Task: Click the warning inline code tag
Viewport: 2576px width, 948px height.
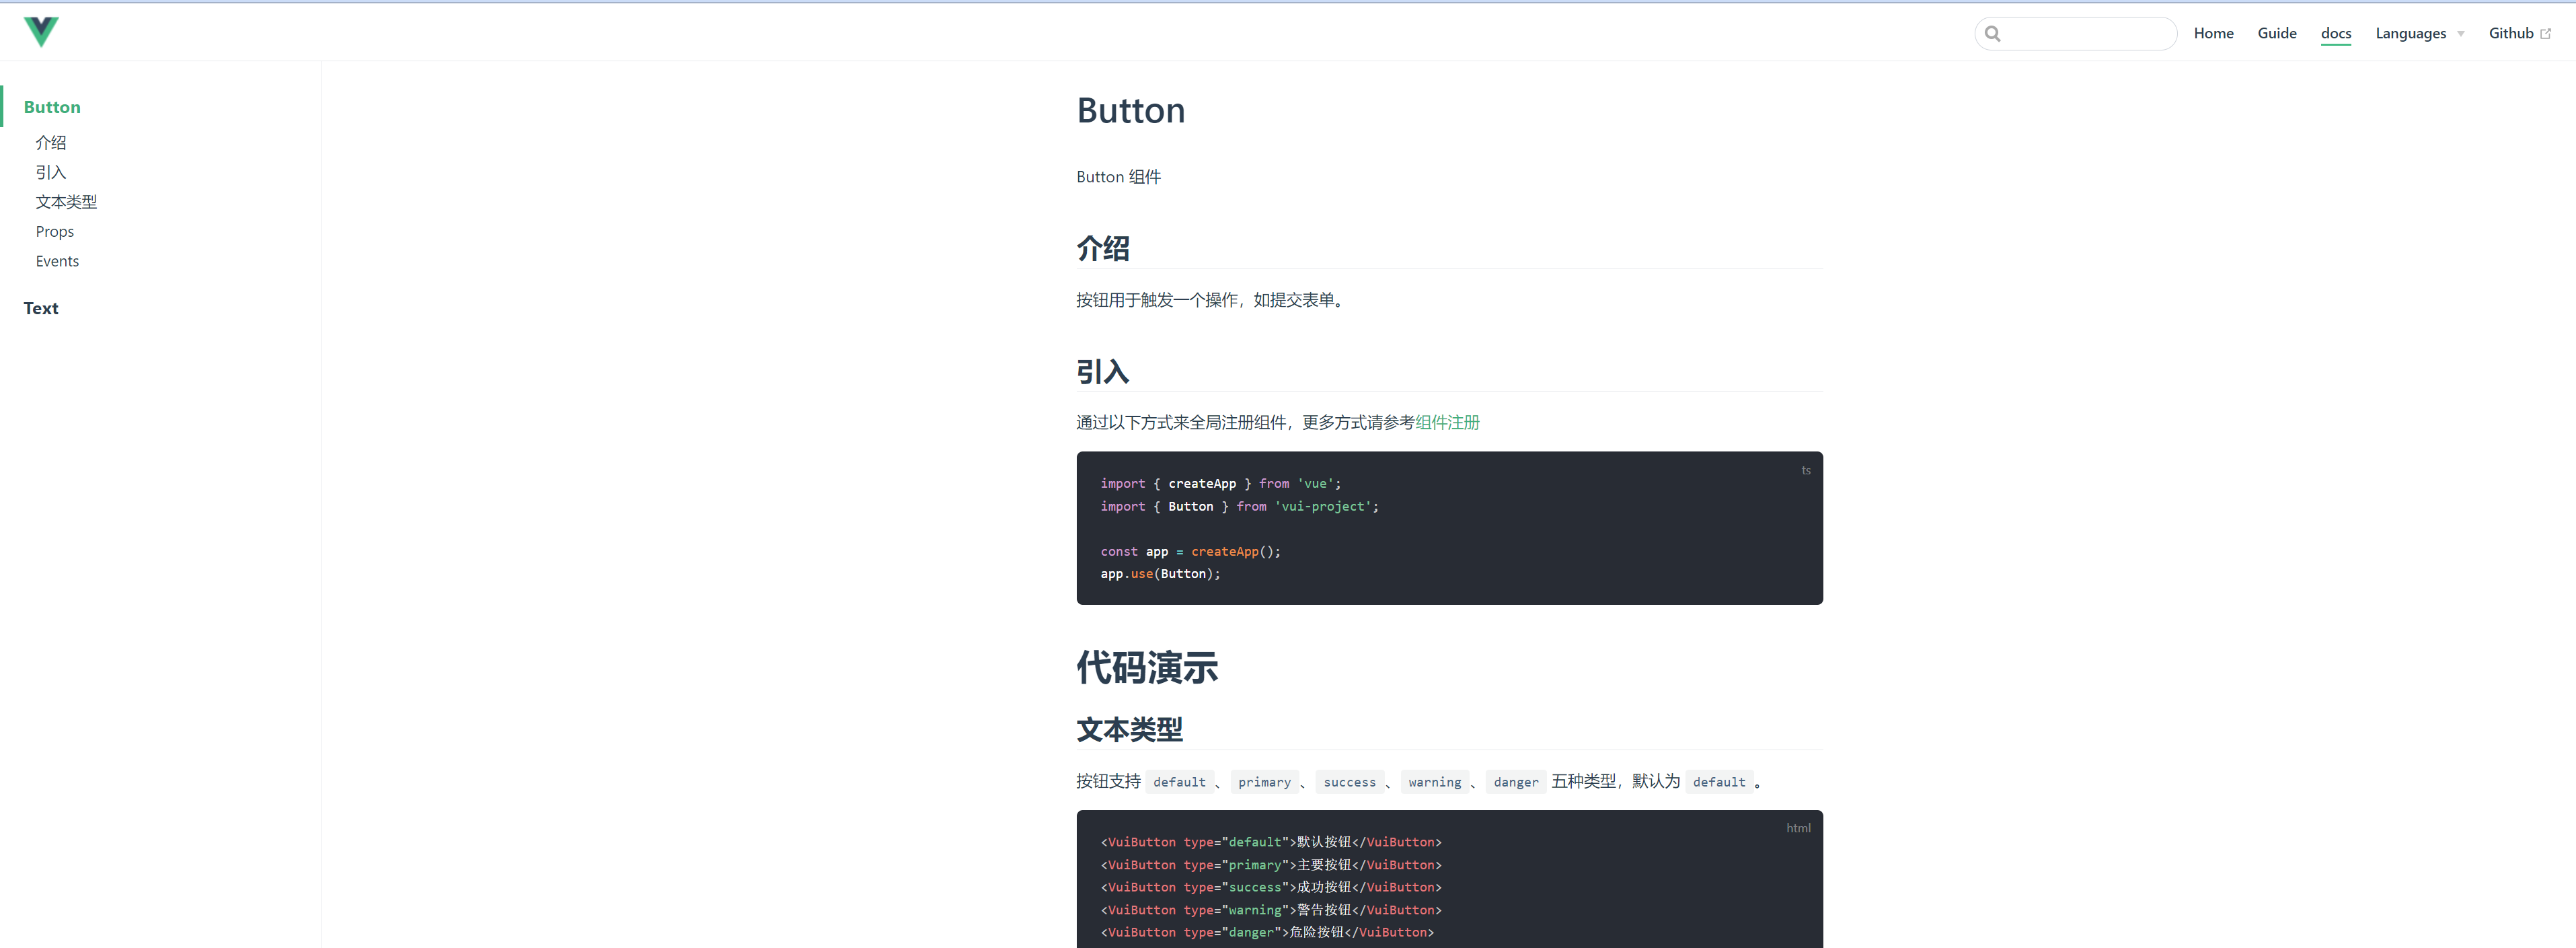Action: [x=1434, y=782]
